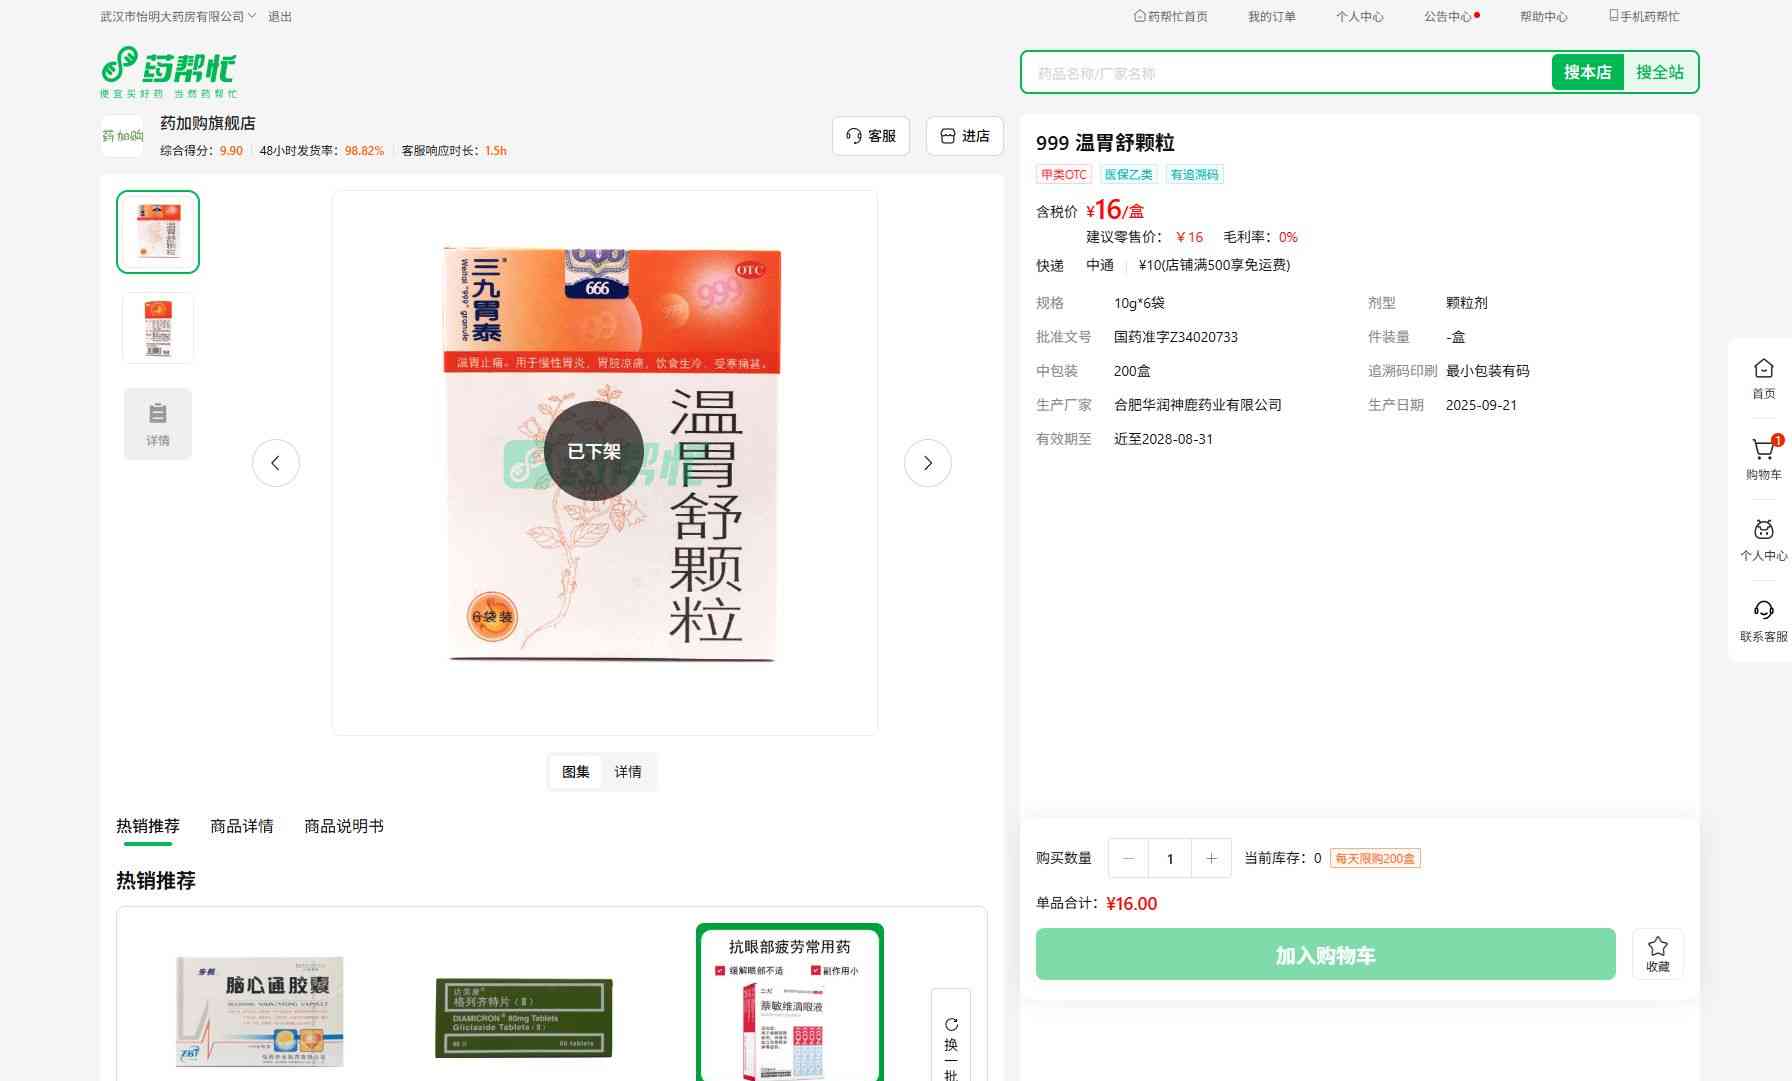Show previous product image with left arrow

tap(276, 463)
